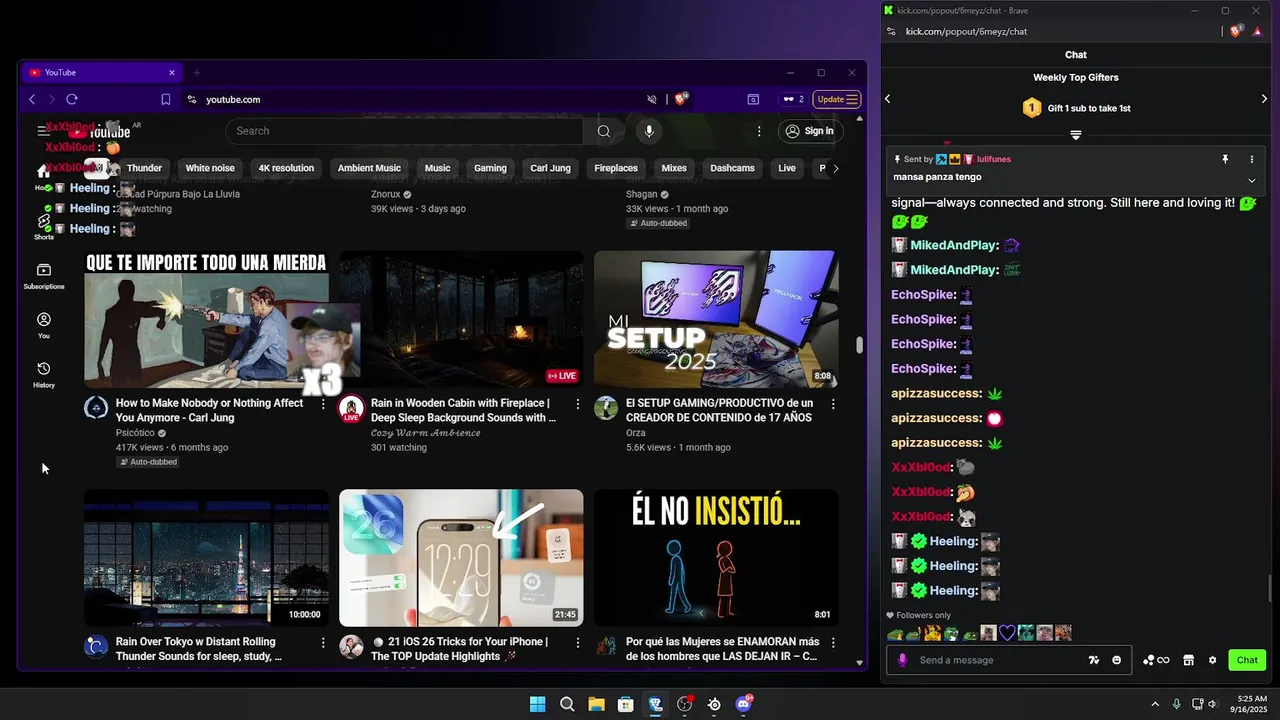Click the Kick chat scrollbar thumb
Screen dimensions: 1280x720
1270,589
